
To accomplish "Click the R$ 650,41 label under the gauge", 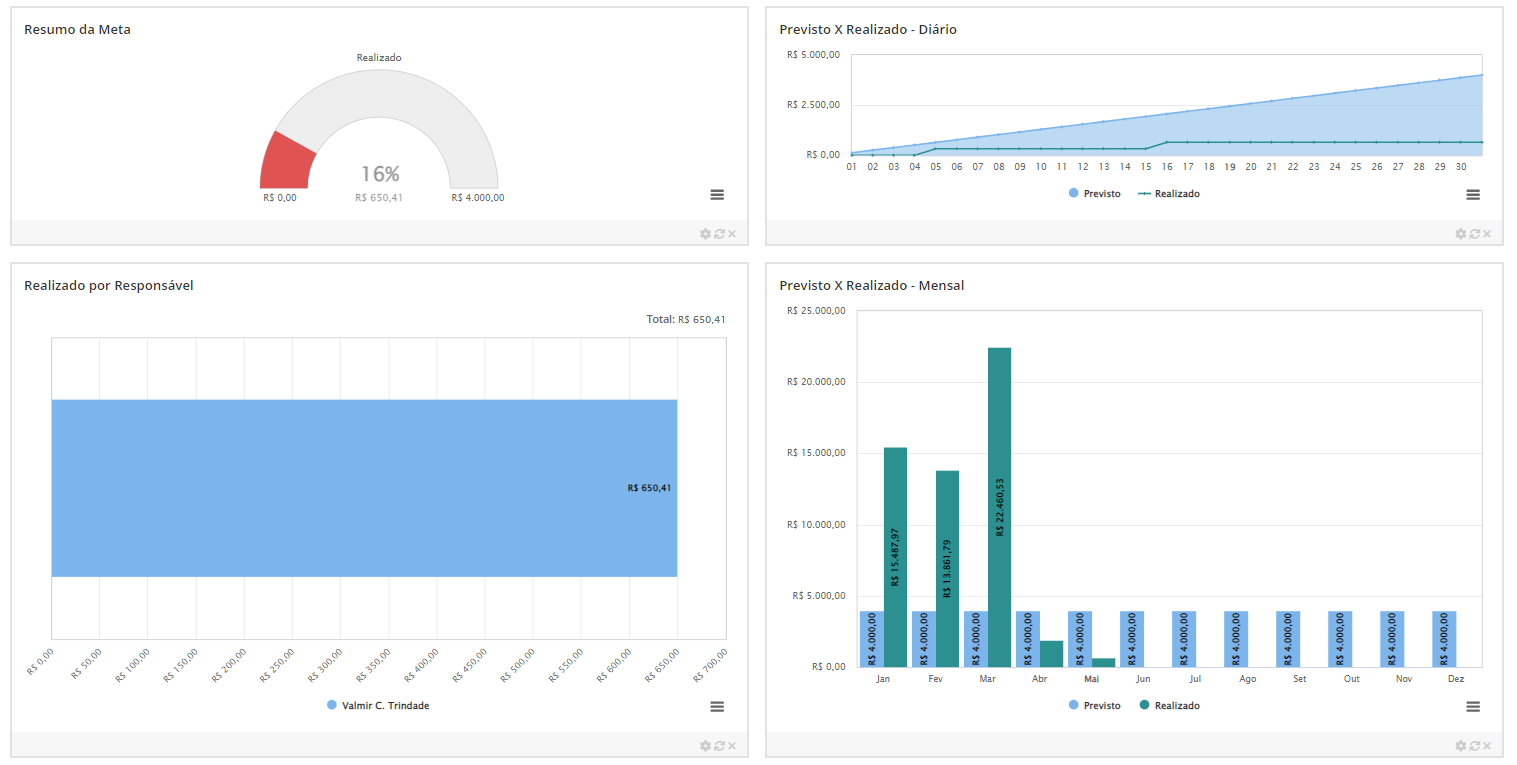I will pos(379,198).
